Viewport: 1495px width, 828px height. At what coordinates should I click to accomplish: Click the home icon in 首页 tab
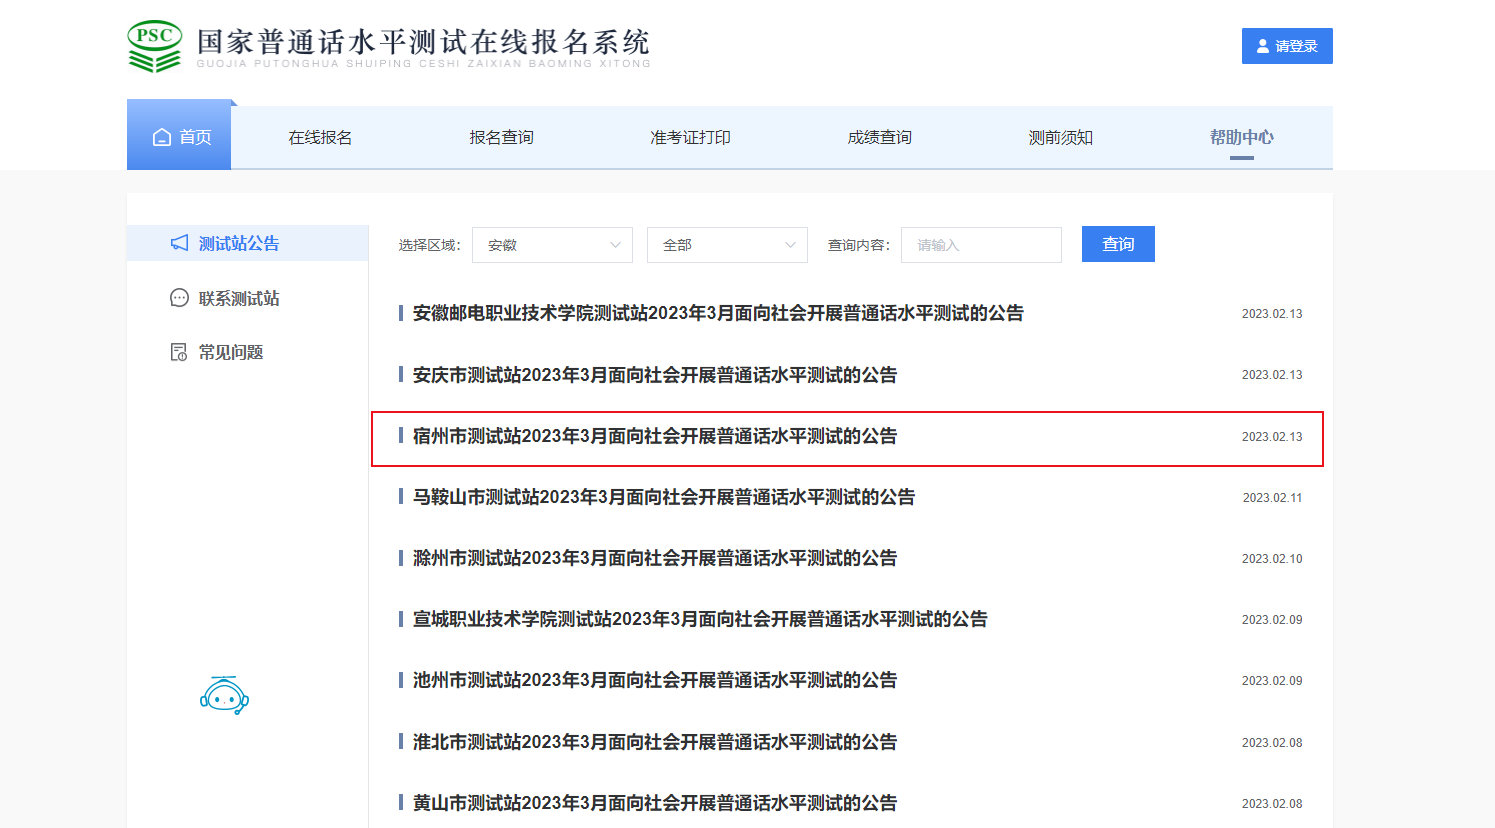[x=162, y=138]
